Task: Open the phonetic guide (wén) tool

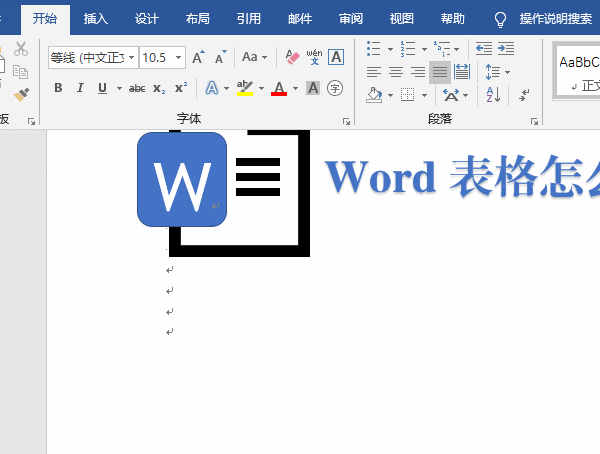Action: click(x=314, y=57)
